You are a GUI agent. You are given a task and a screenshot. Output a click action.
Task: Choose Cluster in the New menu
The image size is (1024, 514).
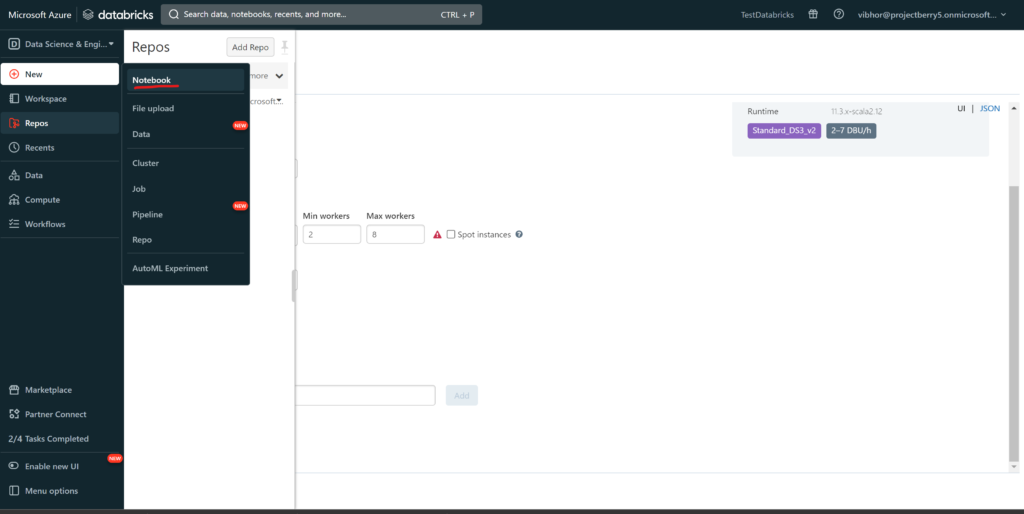pos(185,163)
